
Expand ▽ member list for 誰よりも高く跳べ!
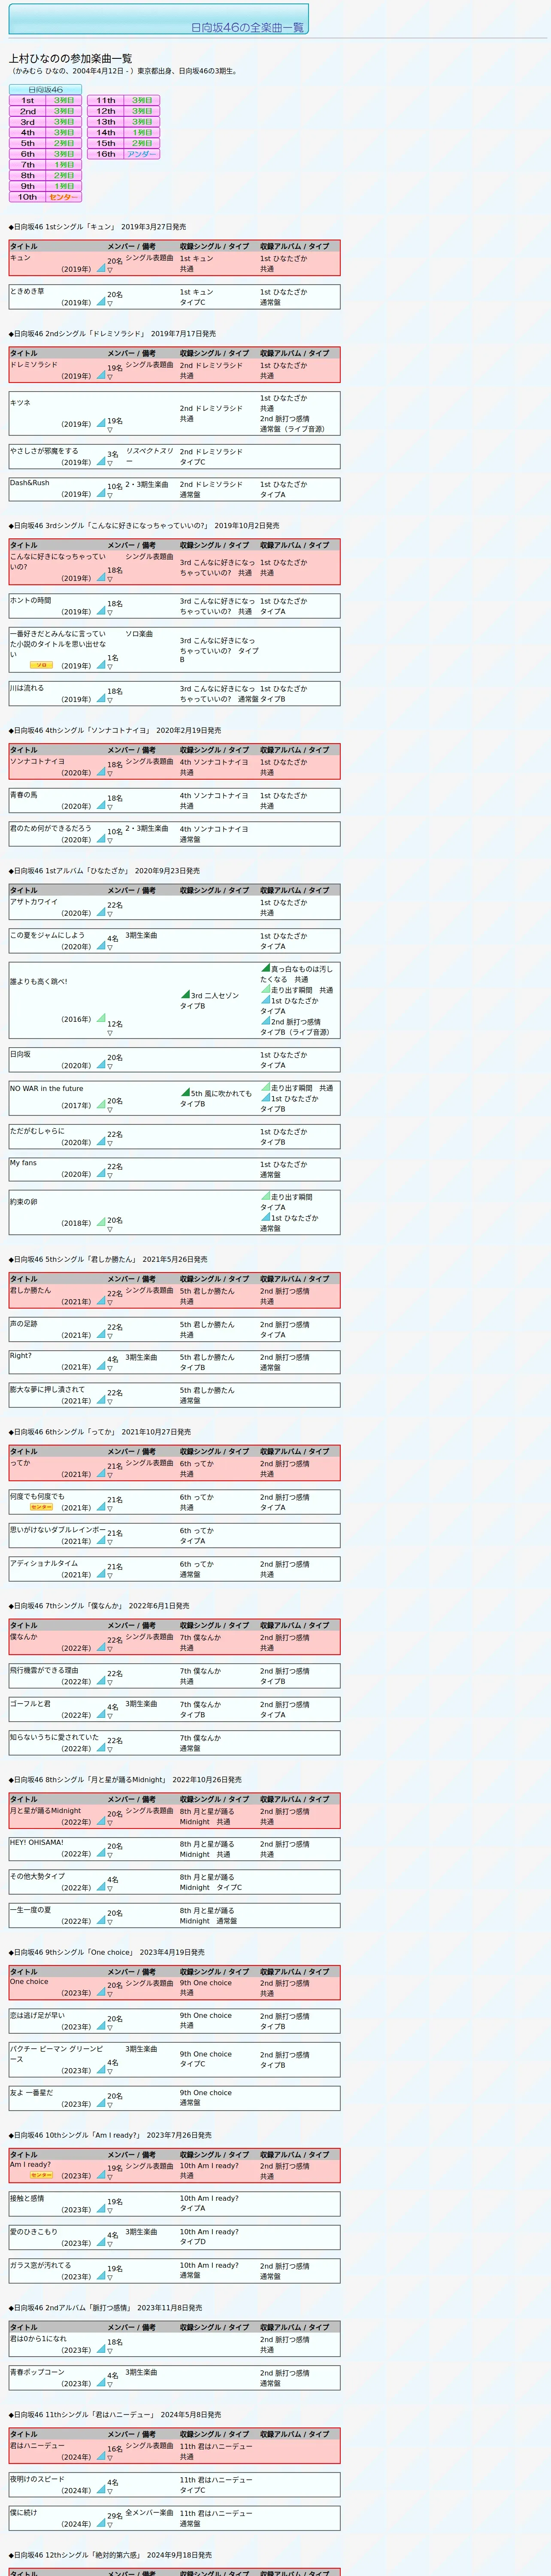click(110, 1033)
